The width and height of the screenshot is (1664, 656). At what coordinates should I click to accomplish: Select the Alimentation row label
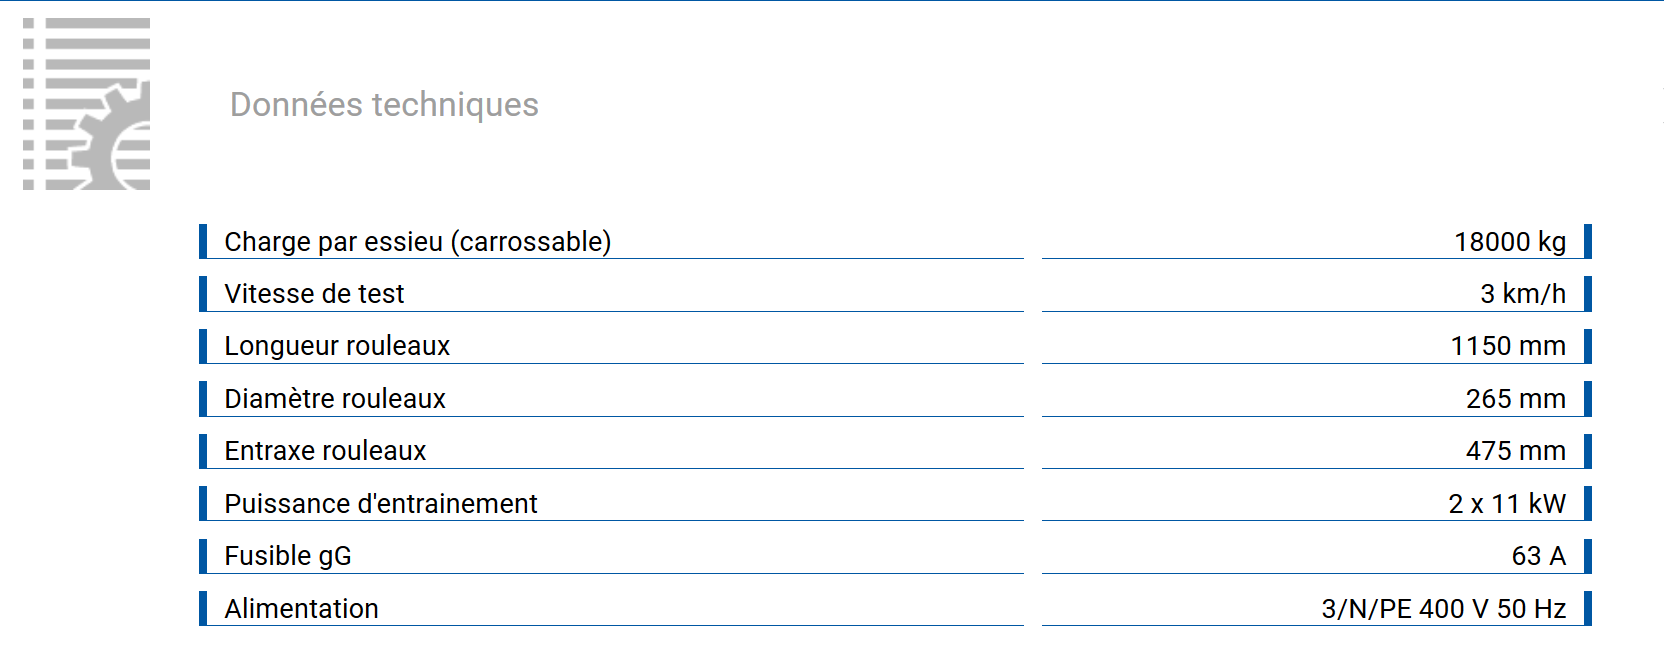click(x=301, y=609)
